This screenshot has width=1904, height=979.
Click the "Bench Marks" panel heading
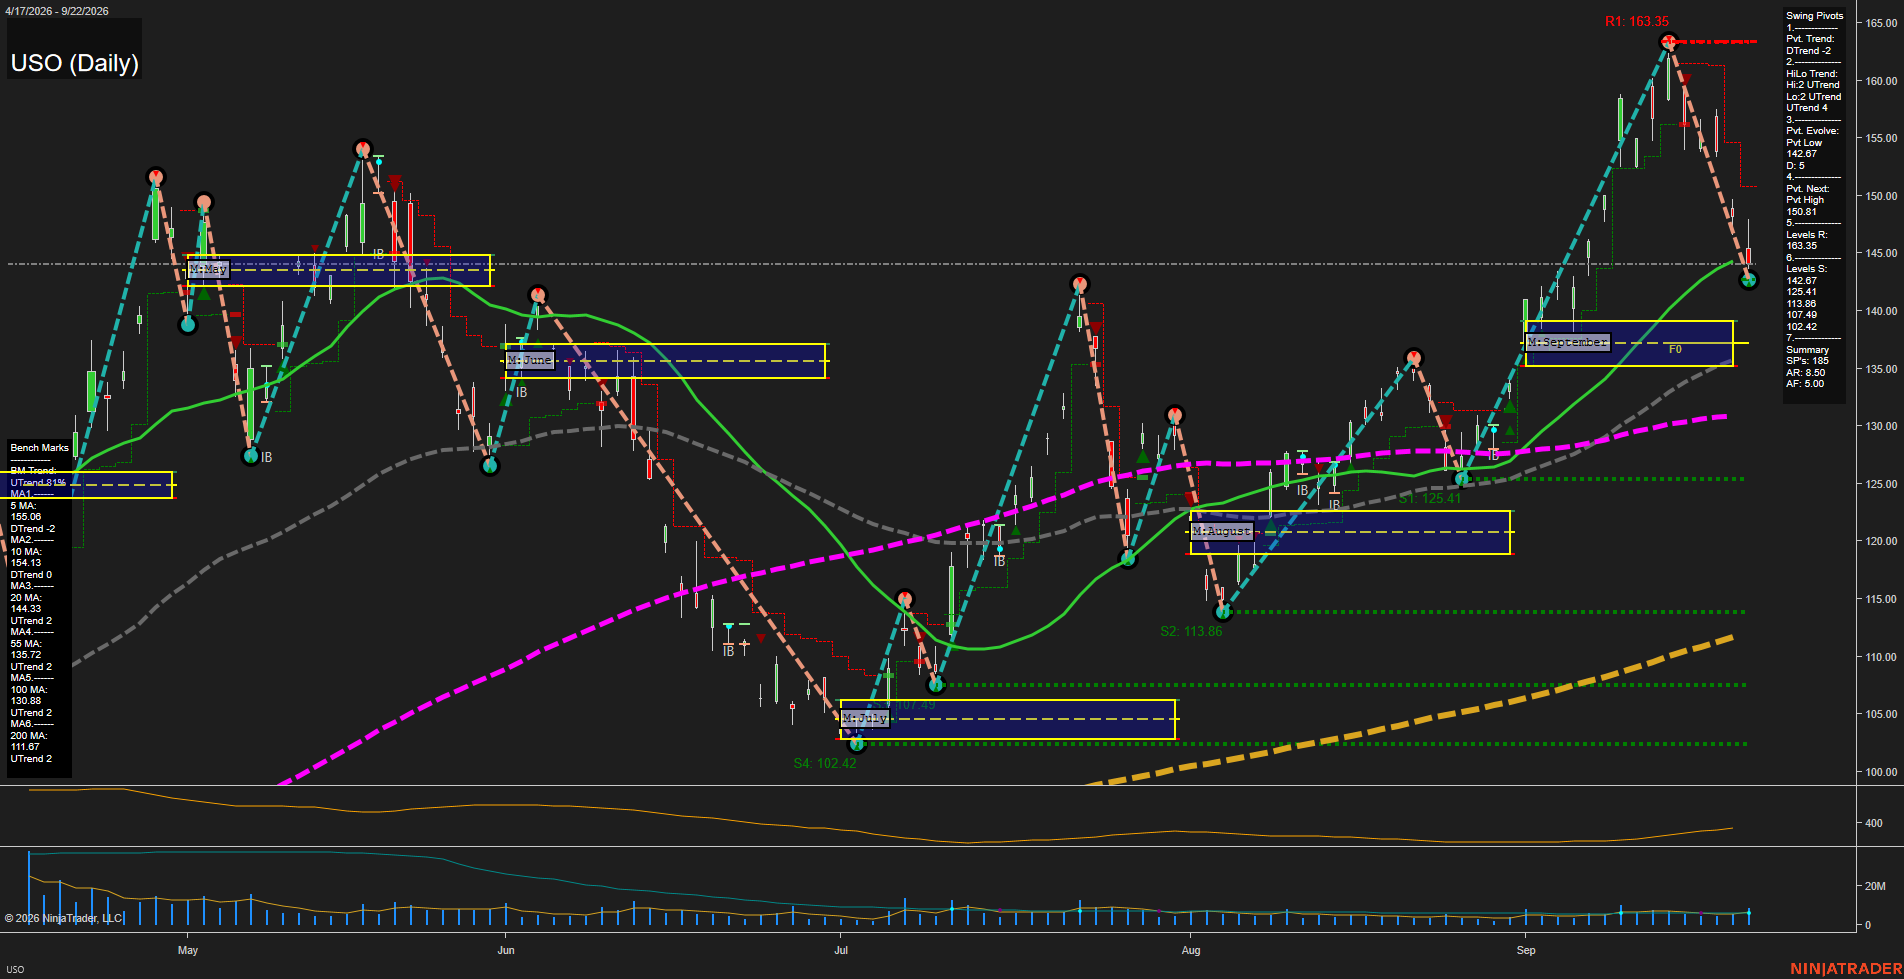click(40, 448)
